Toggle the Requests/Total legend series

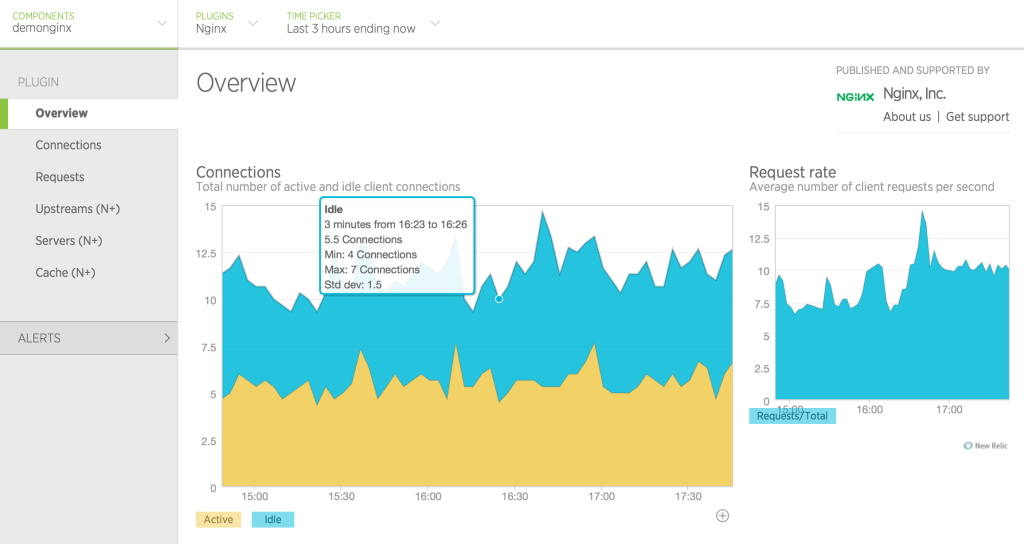point(792,416)
